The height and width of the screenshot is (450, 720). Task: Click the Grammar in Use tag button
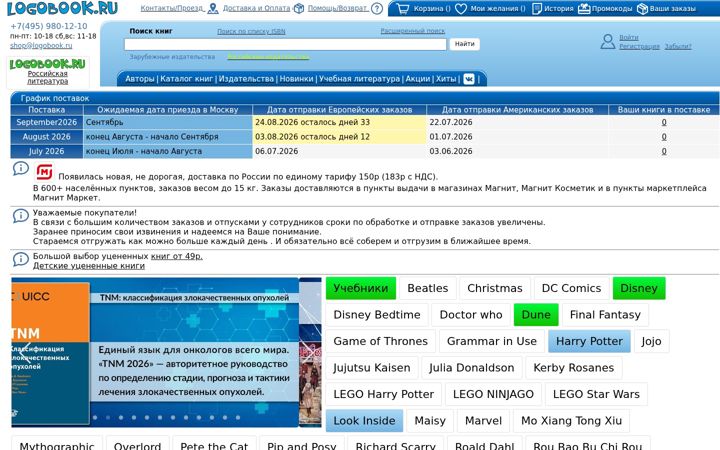tap(491, 342)
